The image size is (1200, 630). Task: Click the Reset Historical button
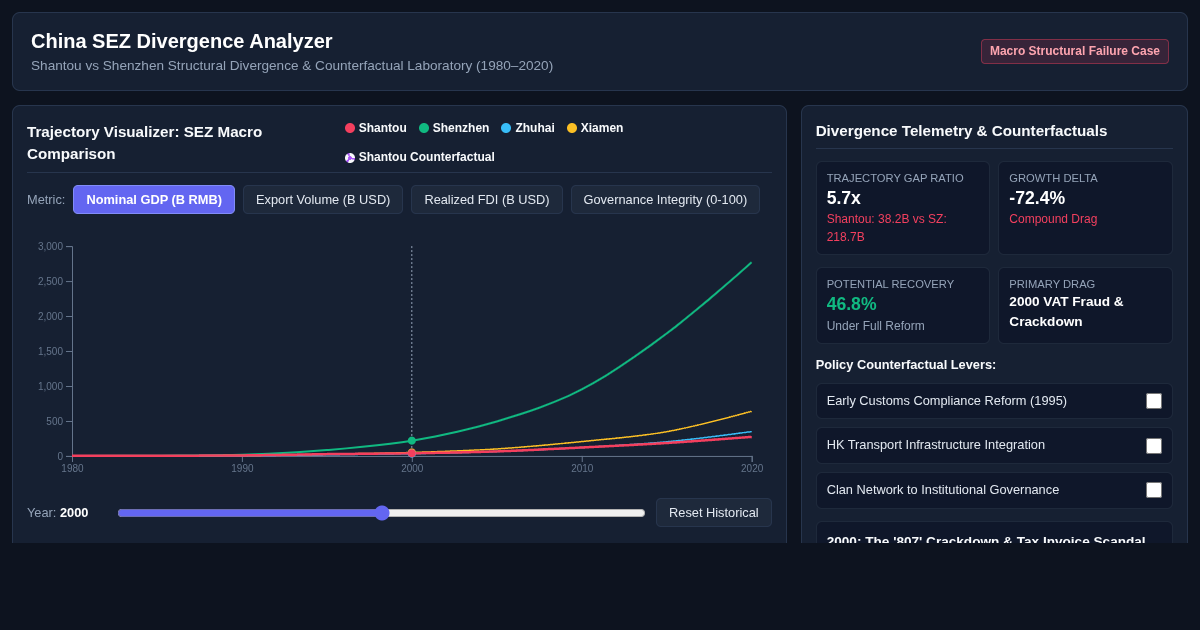click(714, 512)
